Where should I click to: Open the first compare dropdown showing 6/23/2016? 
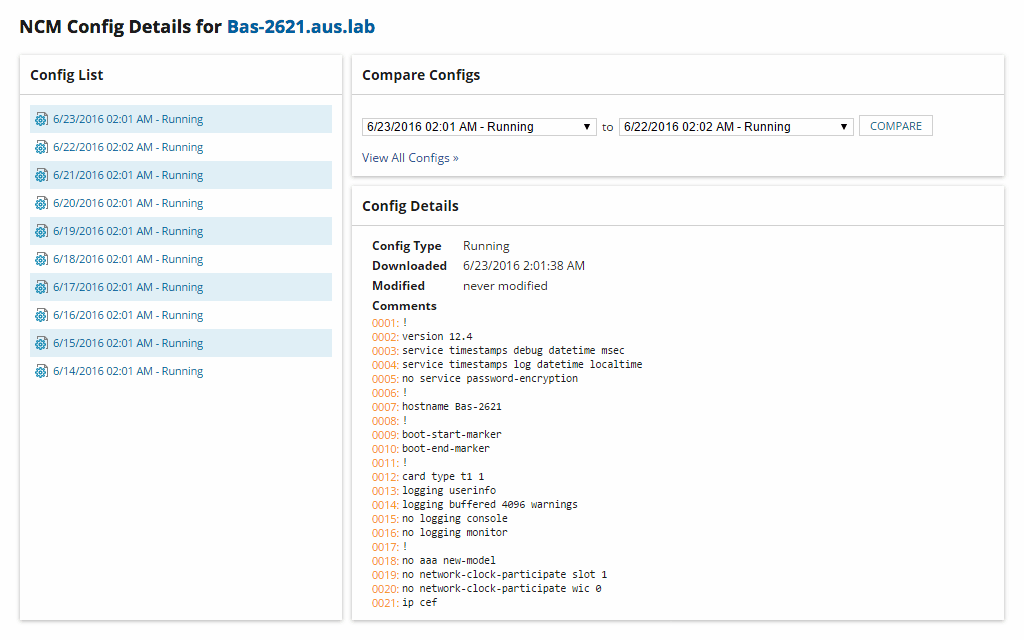(479, 127)
